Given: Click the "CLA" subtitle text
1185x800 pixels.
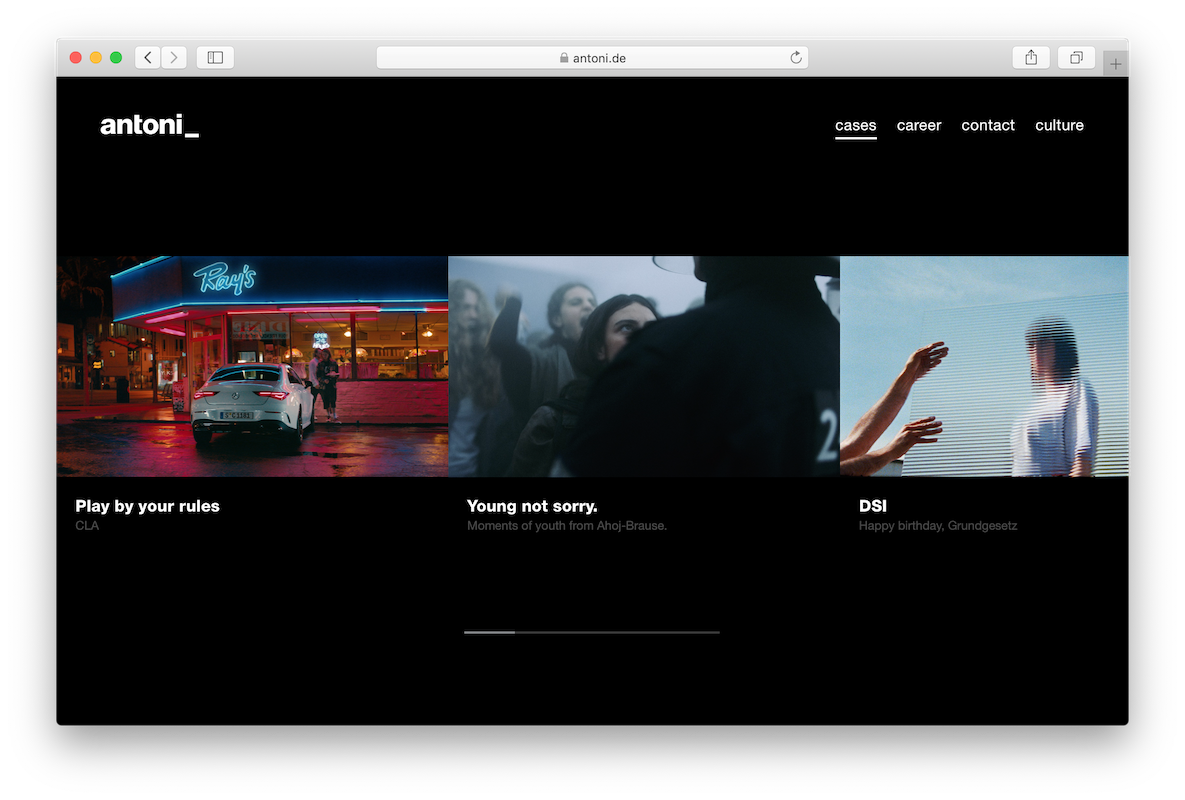Looking at the screenshot, I should tap(87, 526).
